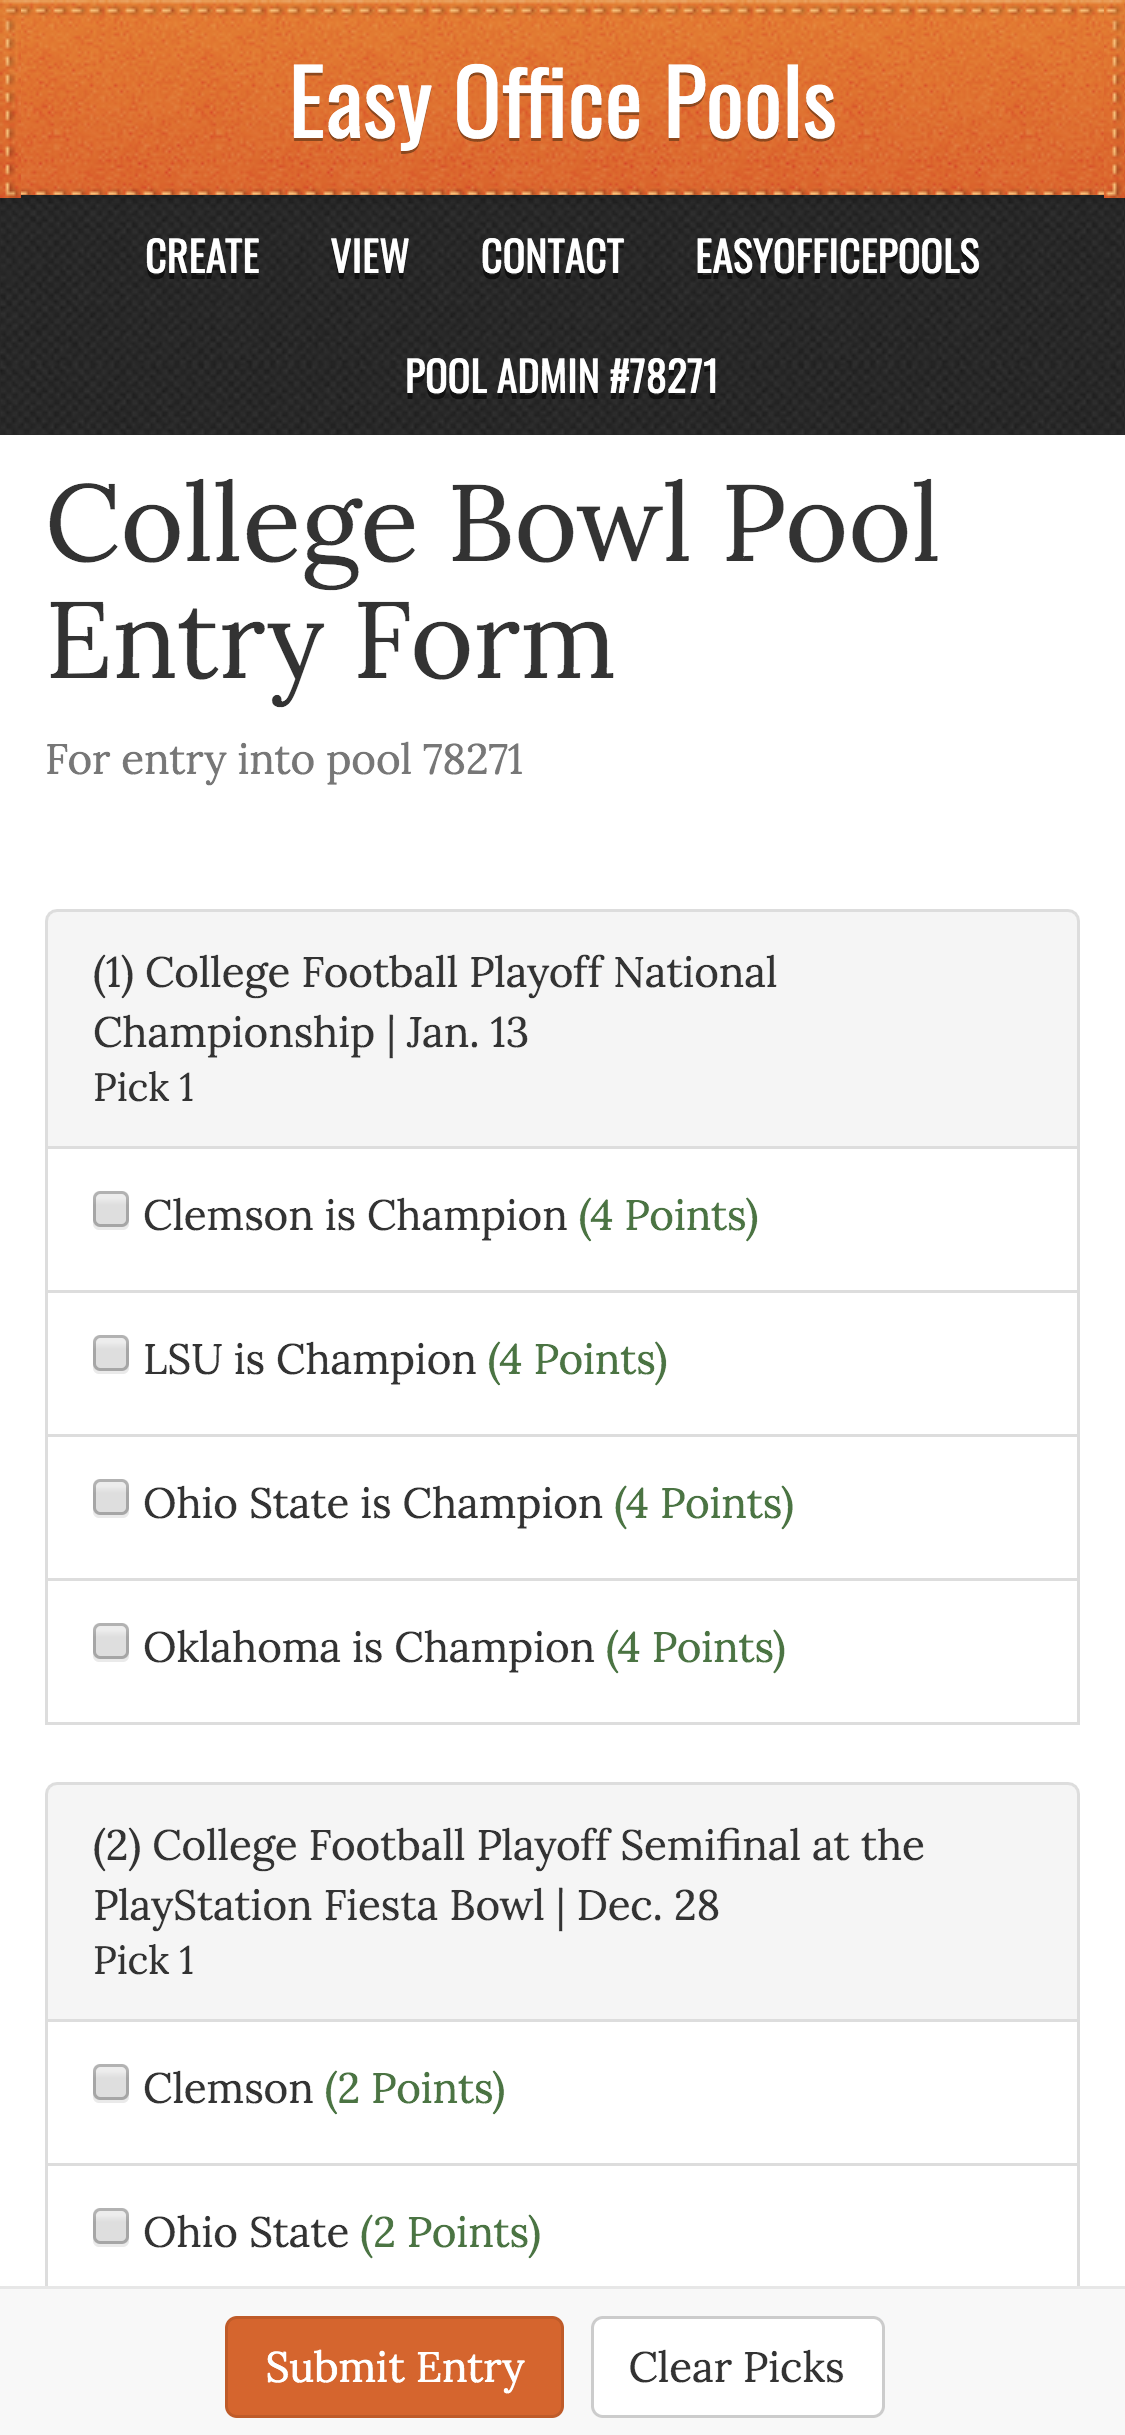The width and height of the screenshot is (1125, 2435).
Task: Check Ohio State for the Fiesta Bowl semifinal
Action: pos(110,2227)
